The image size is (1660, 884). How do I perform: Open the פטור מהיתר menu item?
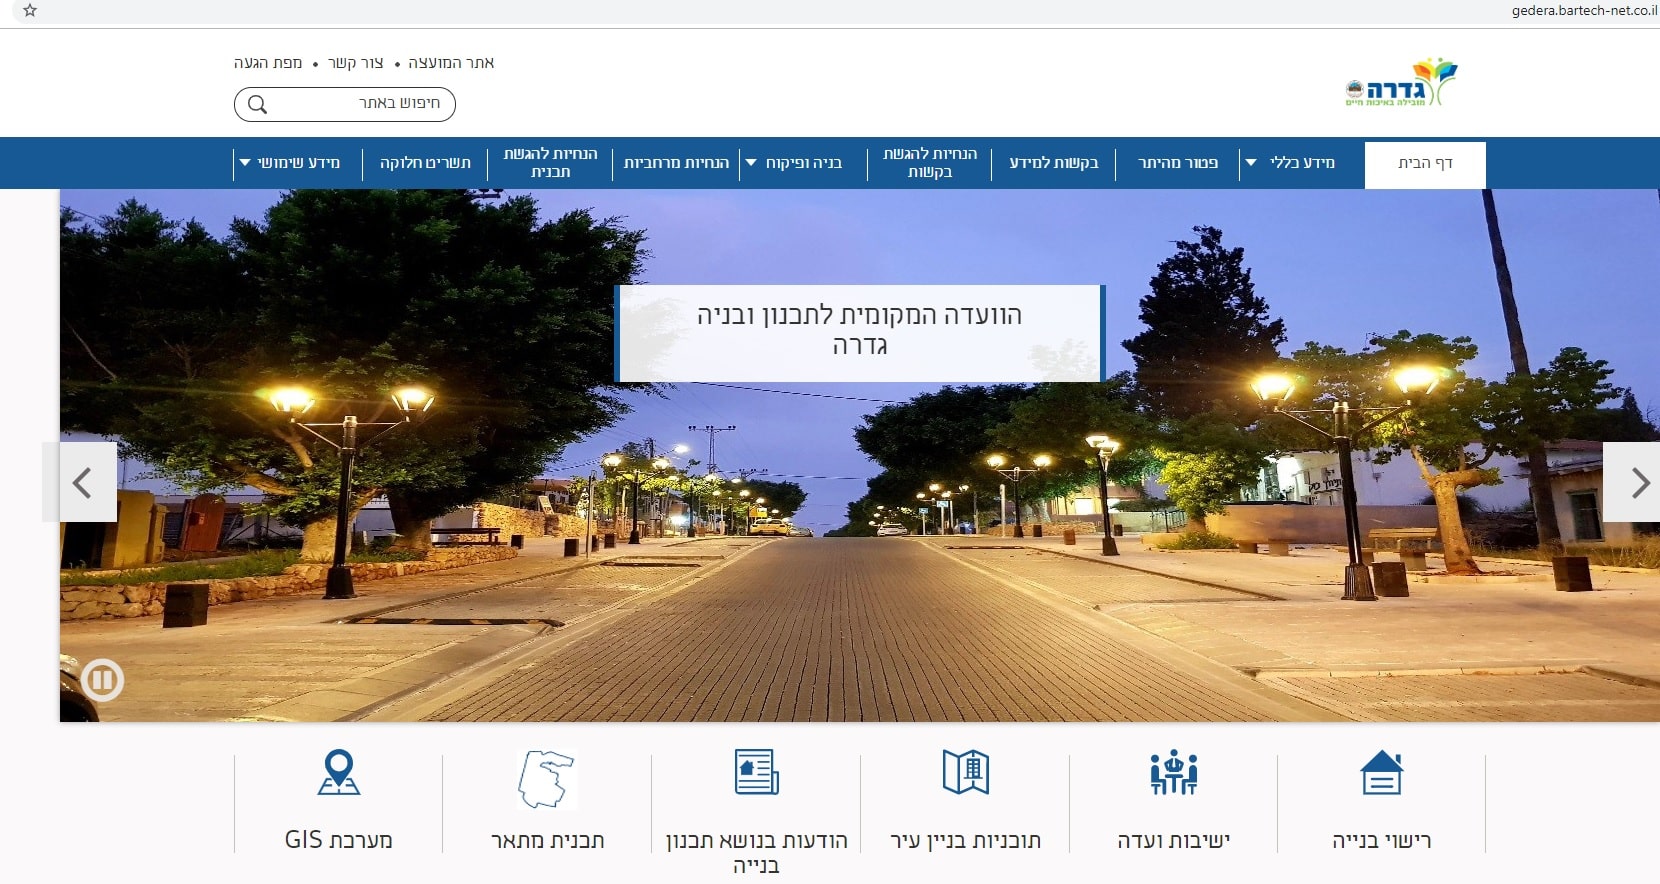1177,163
